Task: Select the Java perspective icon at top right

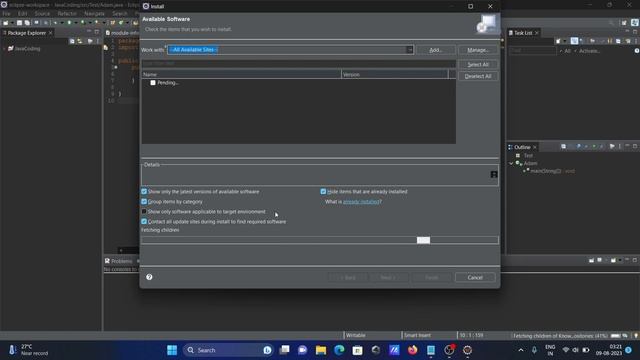Action: click(635, 23)
